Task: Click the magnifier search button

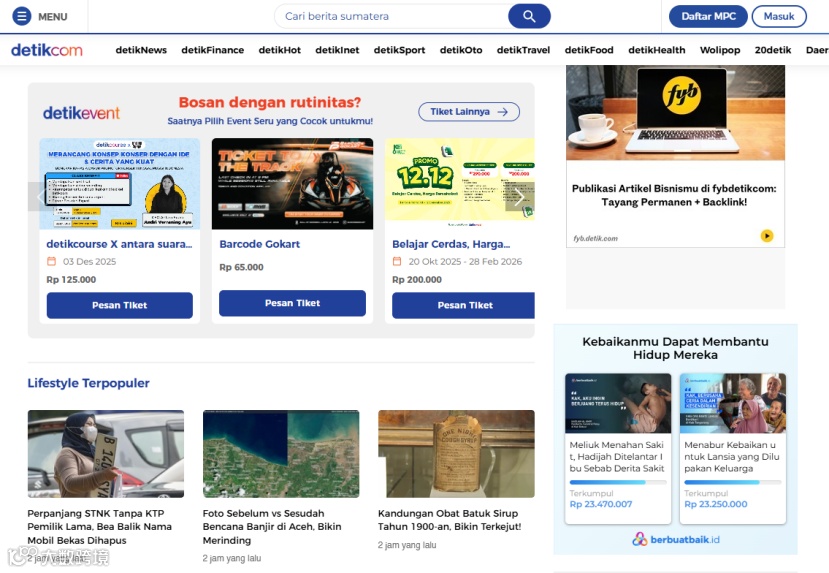Action: pos(529,16)
